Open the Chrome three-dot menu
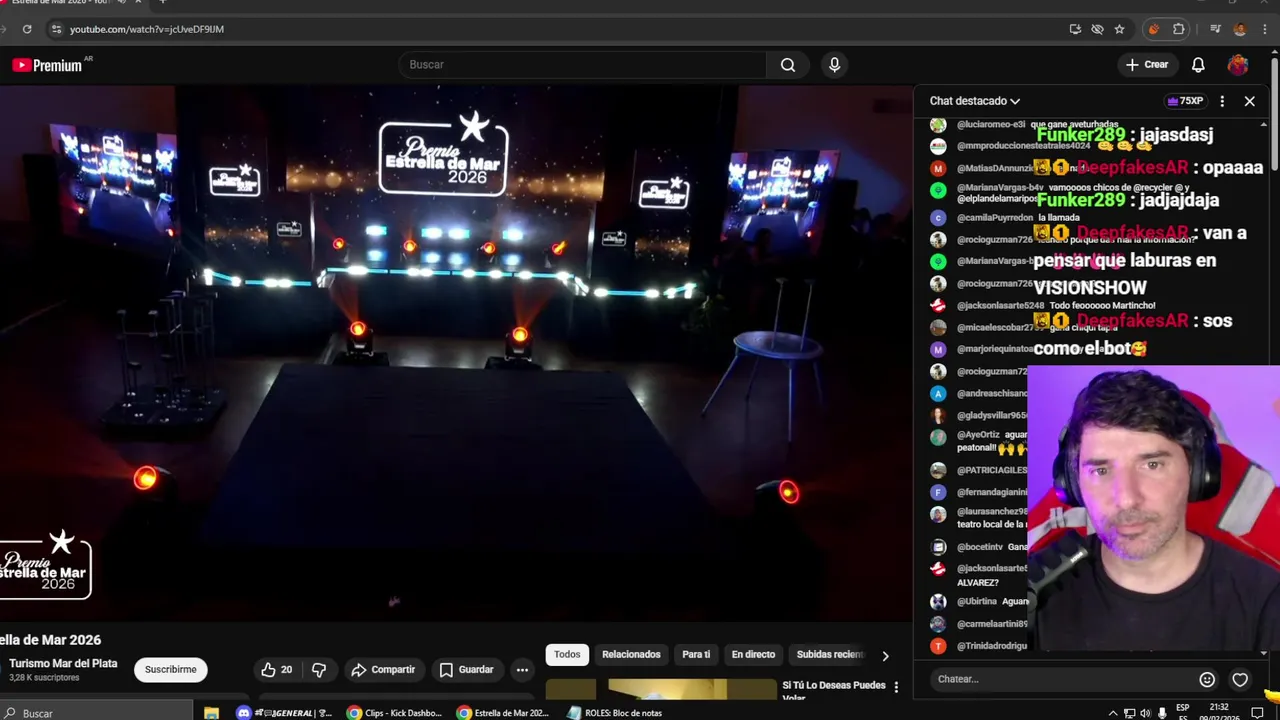The height and width of the screenshot is (720, 1280). coord(1265,29)
